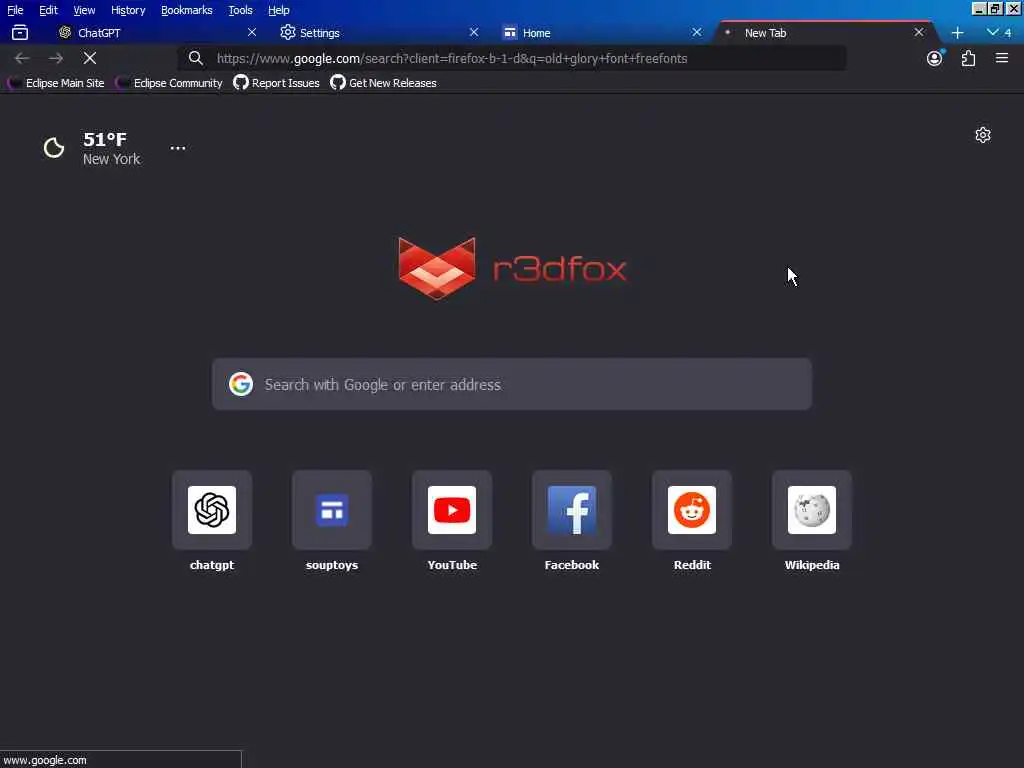
Task: Open the Edit menu
Action: (x=48, y=10)
